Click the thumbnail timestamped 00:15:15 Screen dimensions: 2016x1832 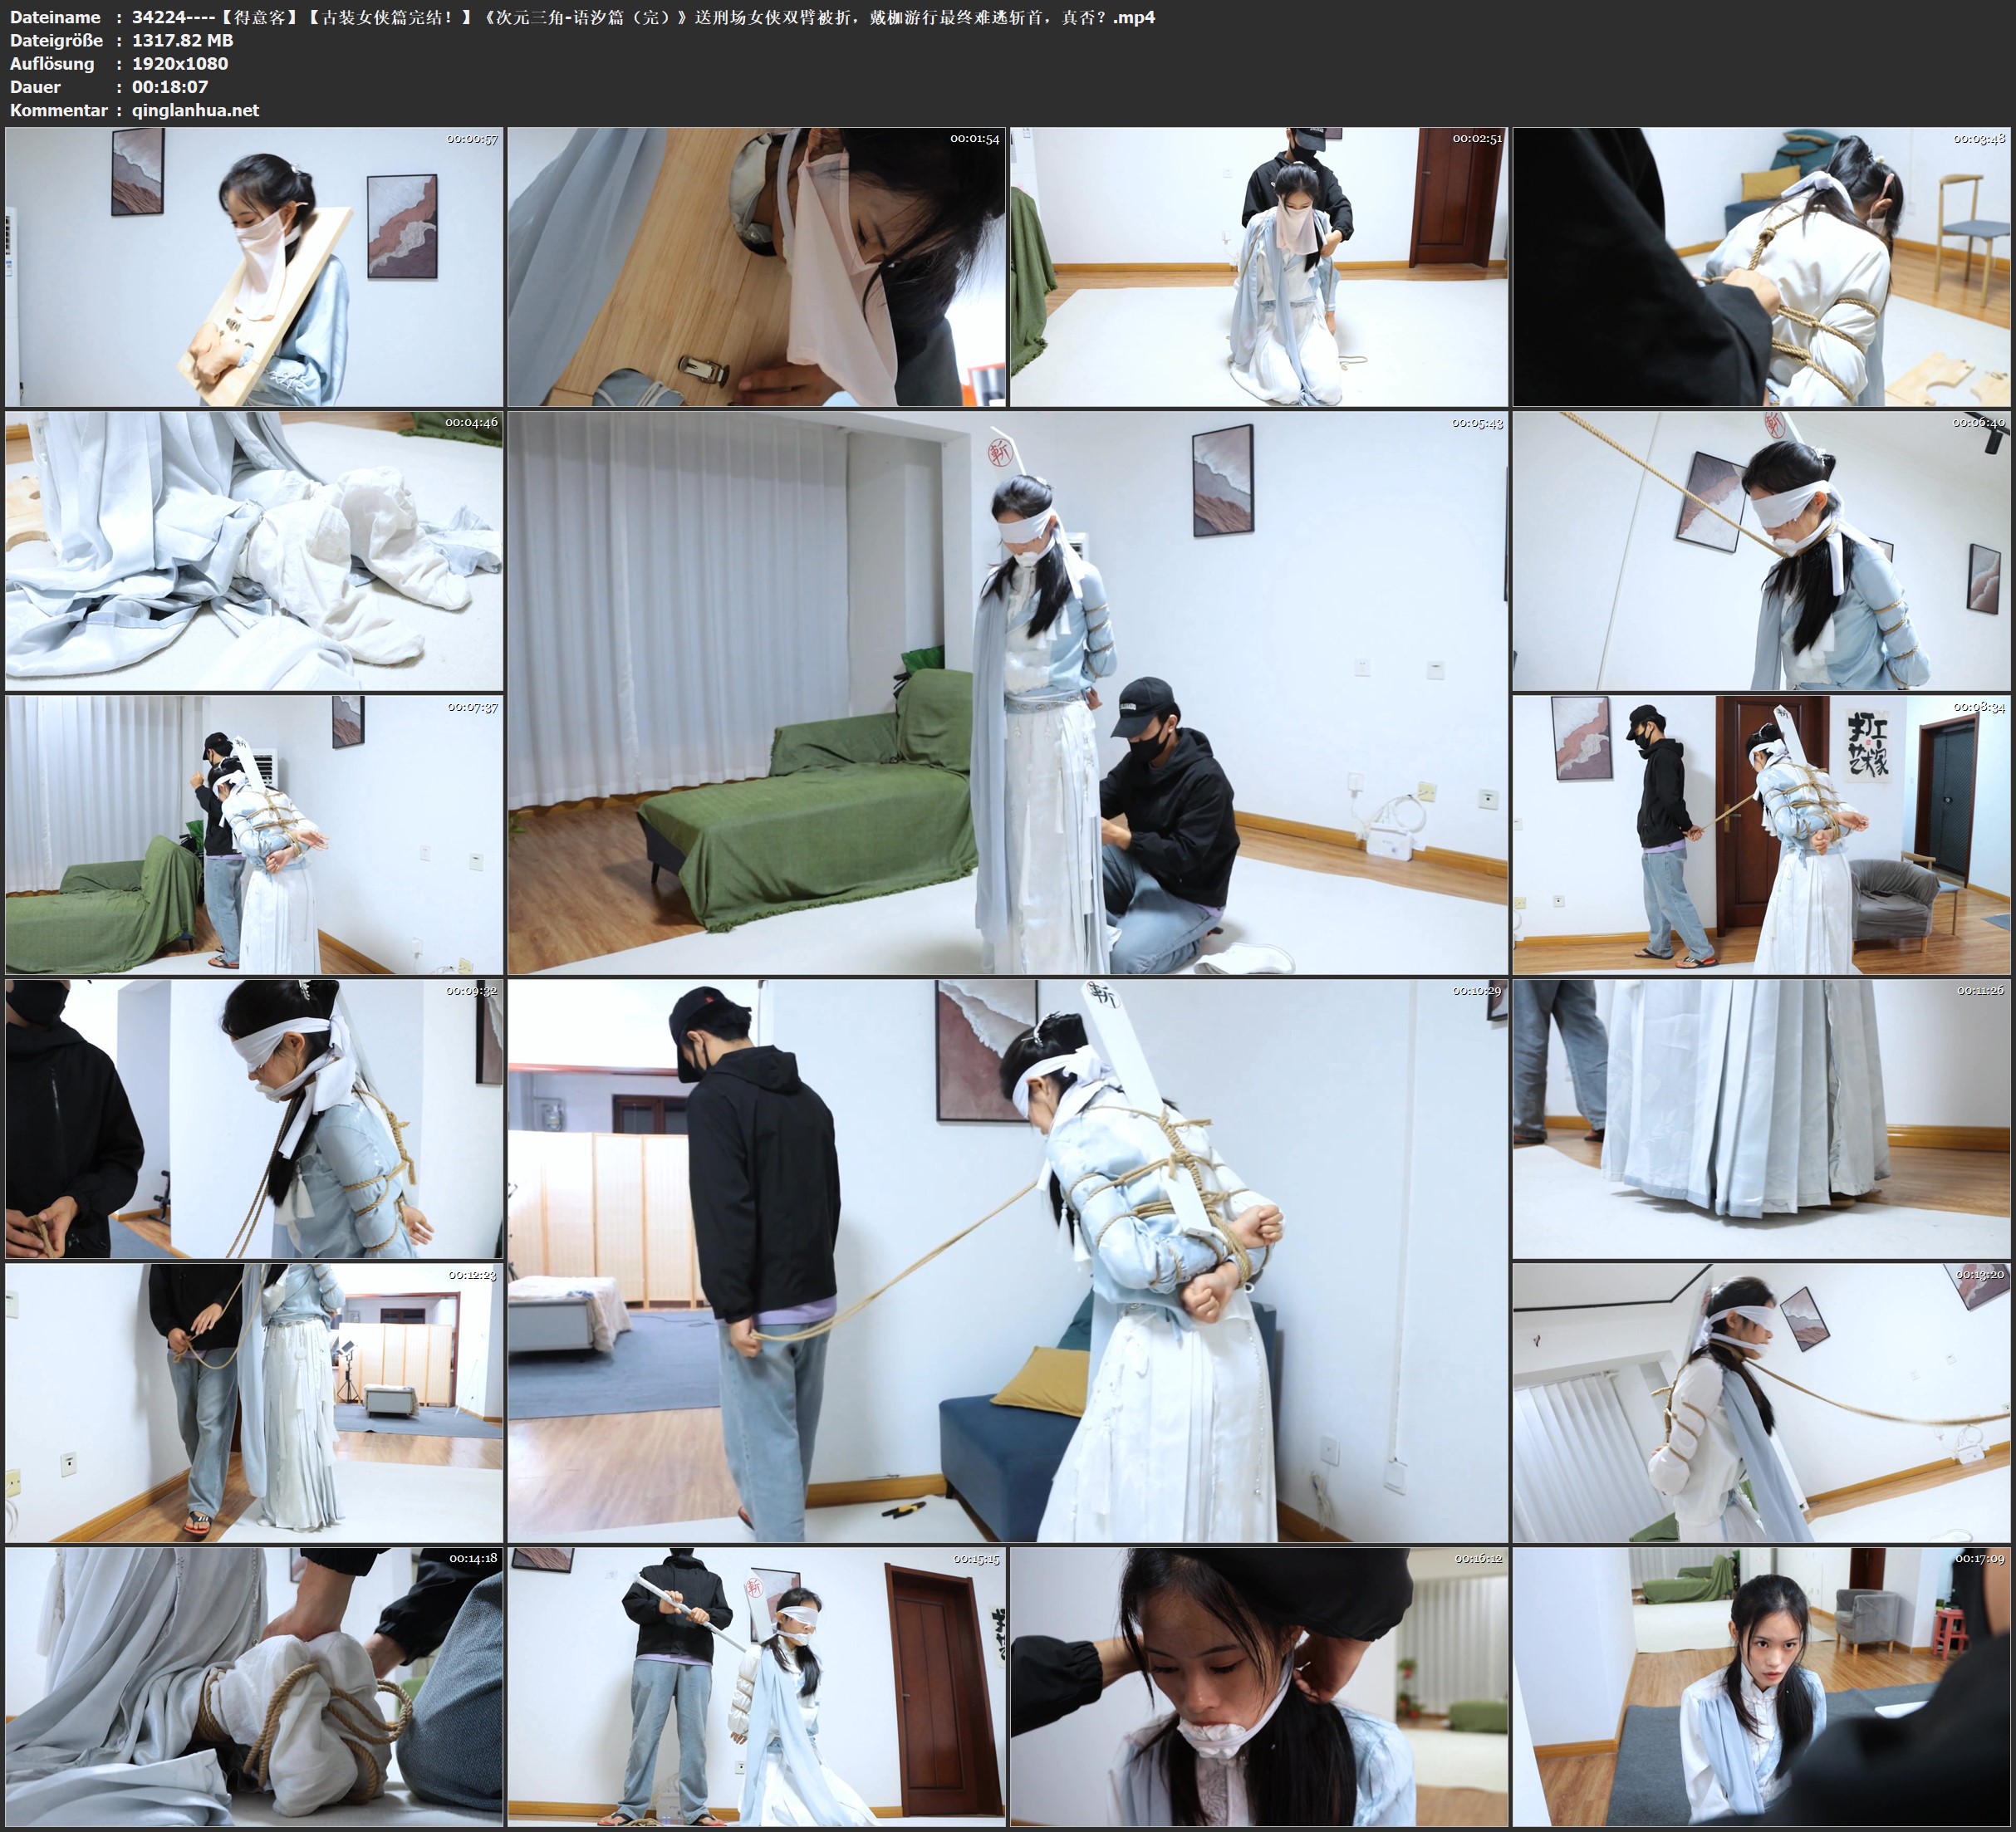[x=756, y=1687]
